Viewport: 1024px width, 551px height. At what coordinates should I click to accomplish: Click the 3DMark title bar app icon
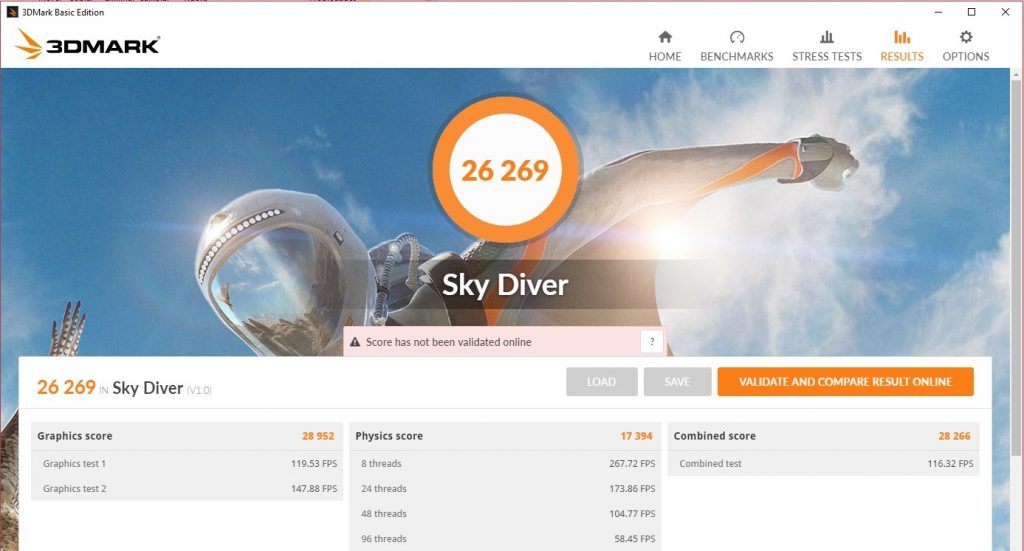pos(12,12)
